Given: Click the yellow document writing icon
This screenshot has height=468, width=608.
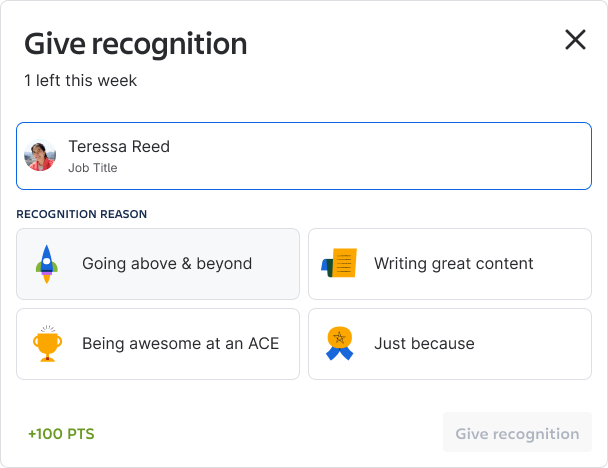Looking at the screenshot, I should pyautogui.click(x=339, y=264).
